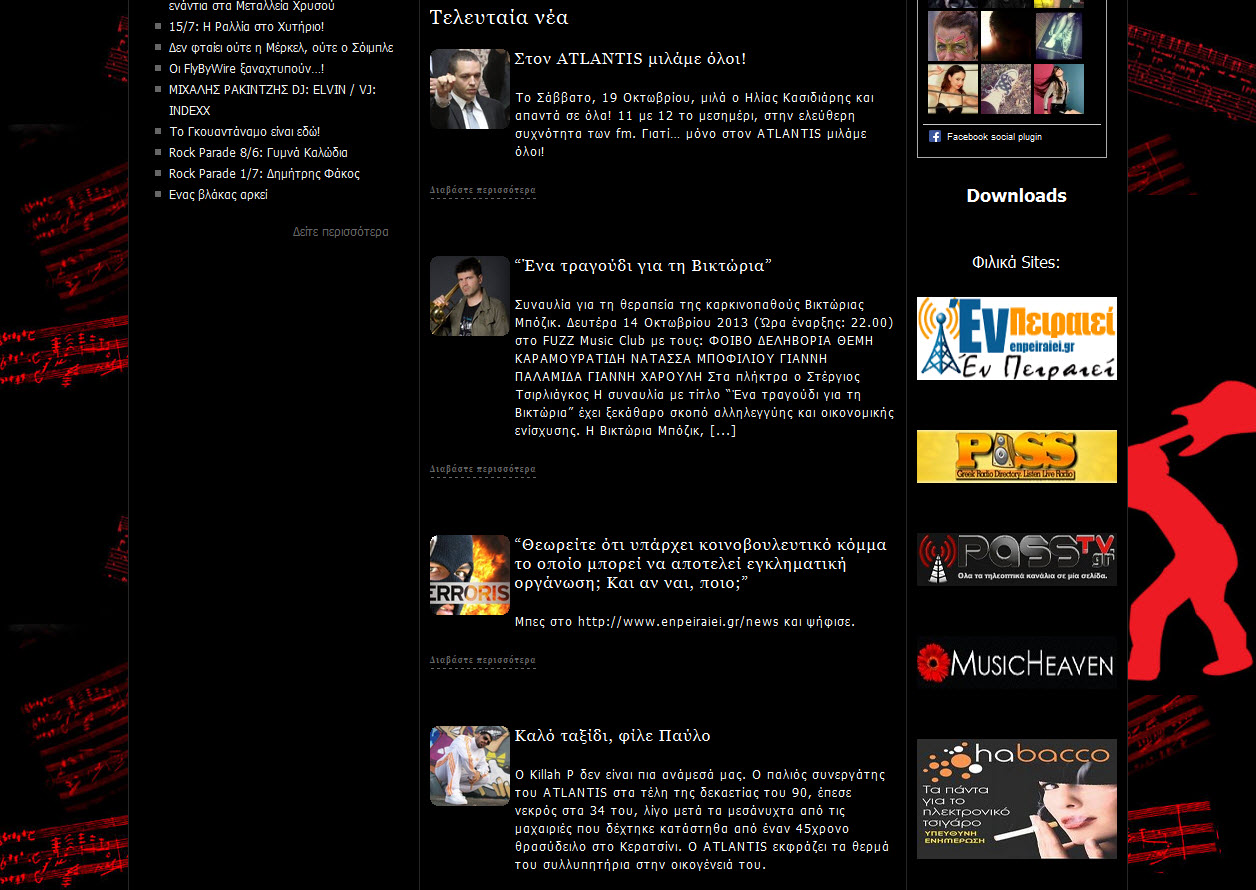Open the PASS Greek Radio Directory banner
Screen dimensions: 1256x890
click(1016, 456)
